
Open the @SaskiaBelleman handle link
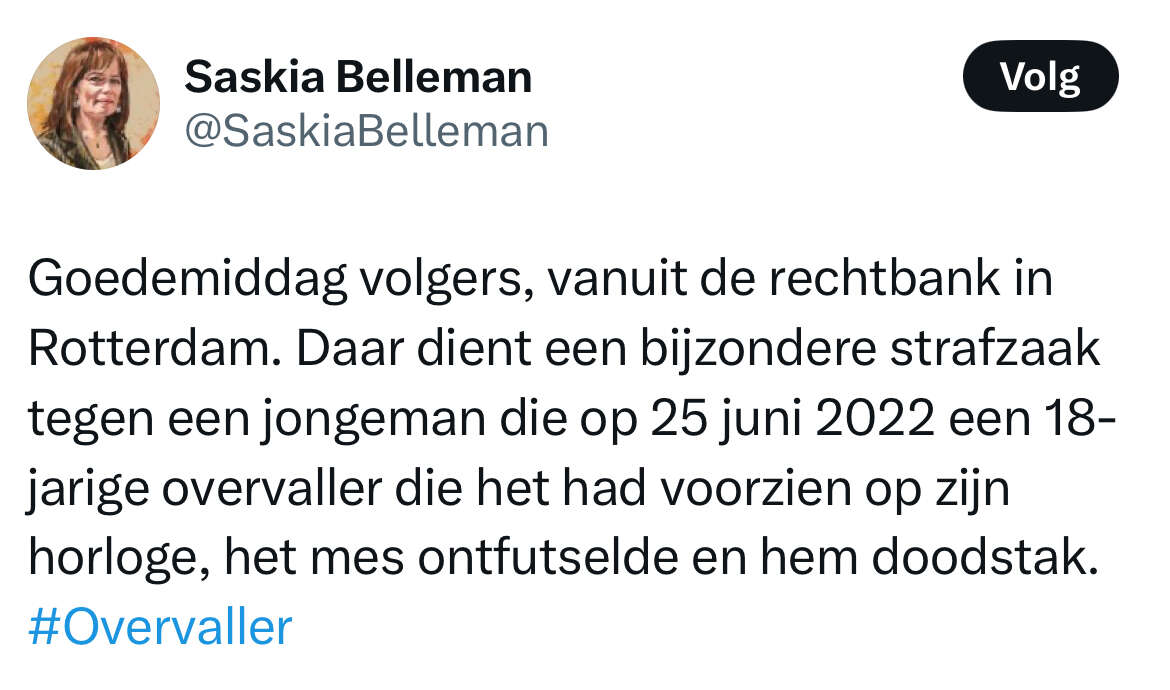tap(366, 131)
